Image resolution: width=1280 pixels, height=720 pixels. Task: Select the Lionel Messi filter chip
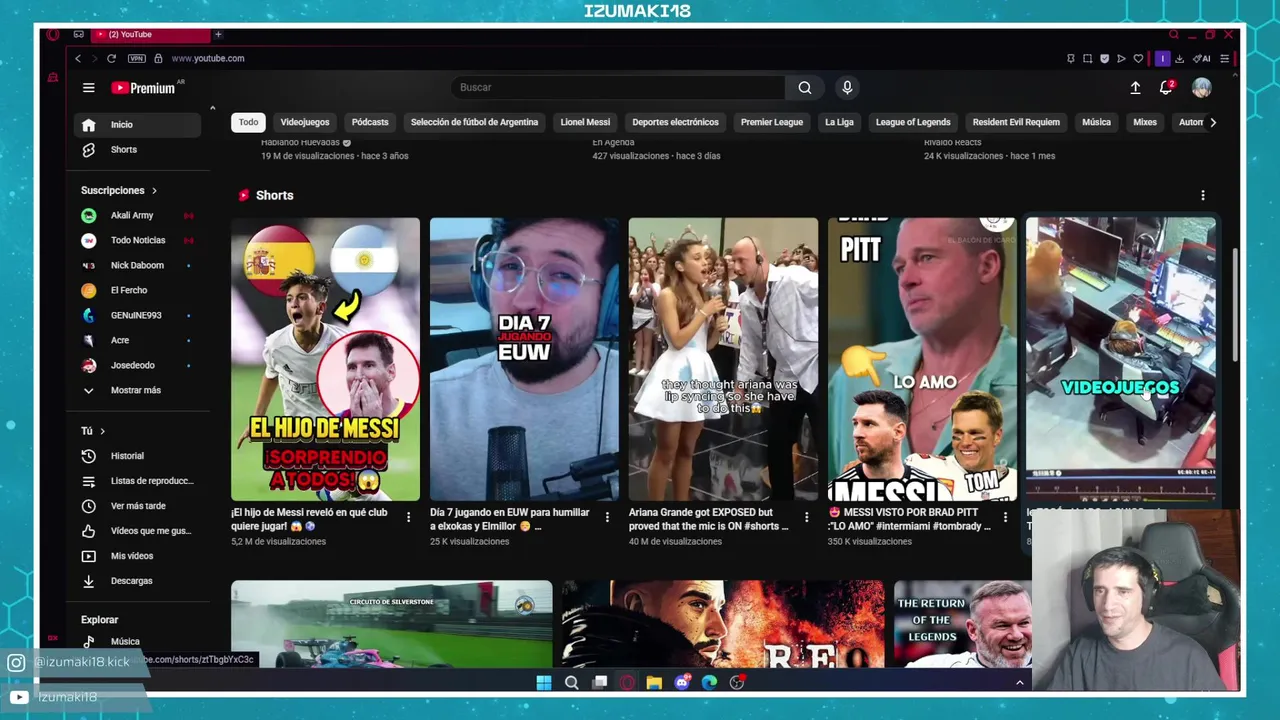pos(585,122)
